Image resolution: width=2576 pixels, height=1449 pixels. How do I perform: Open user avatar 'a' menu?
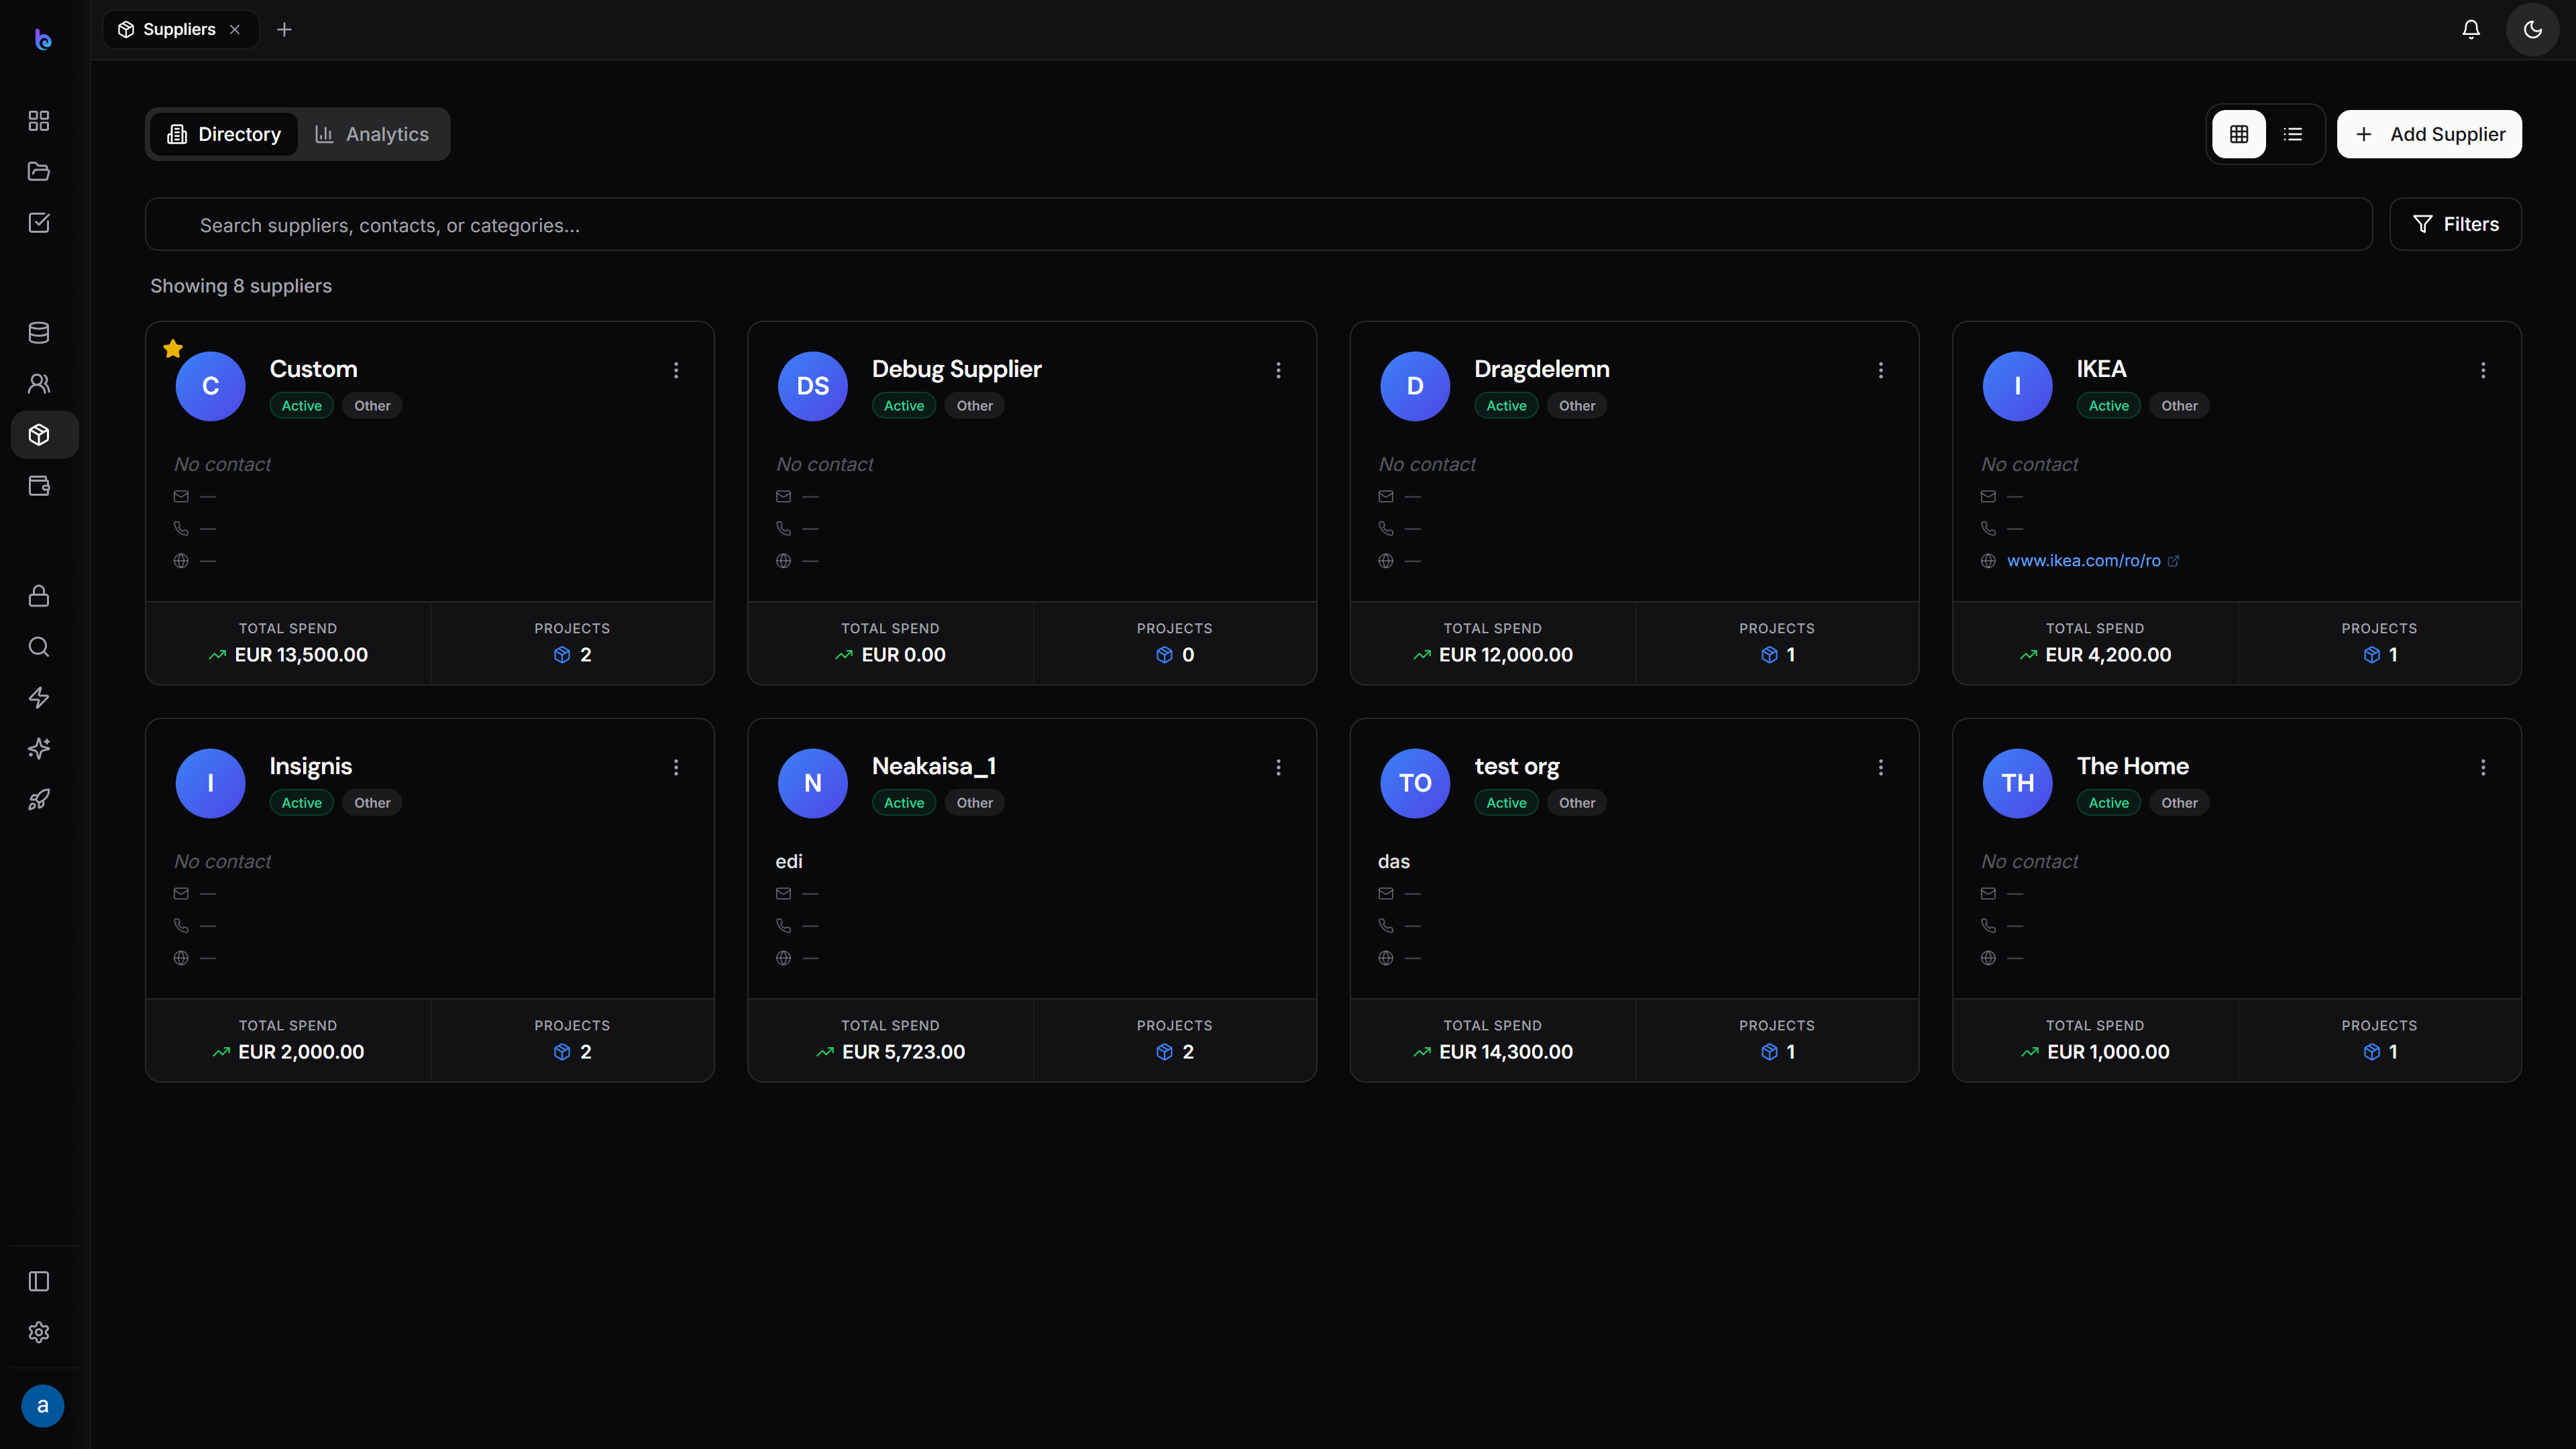click(x=43, y=1406)
